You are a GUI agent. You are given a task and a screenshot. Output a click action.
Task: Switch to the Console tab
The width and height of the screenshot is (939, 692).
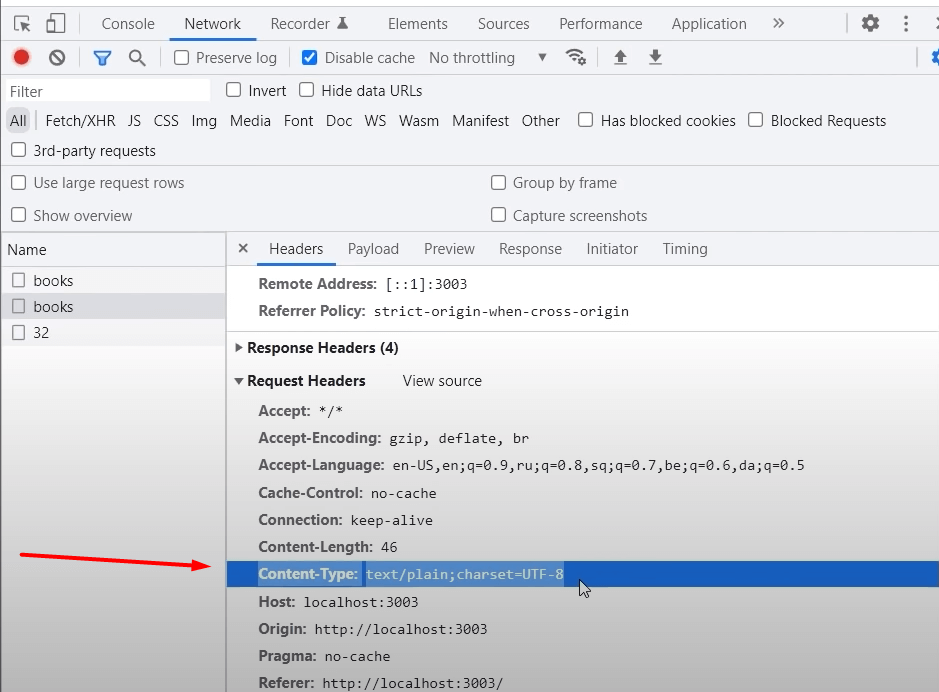click(x=128, y=24)
